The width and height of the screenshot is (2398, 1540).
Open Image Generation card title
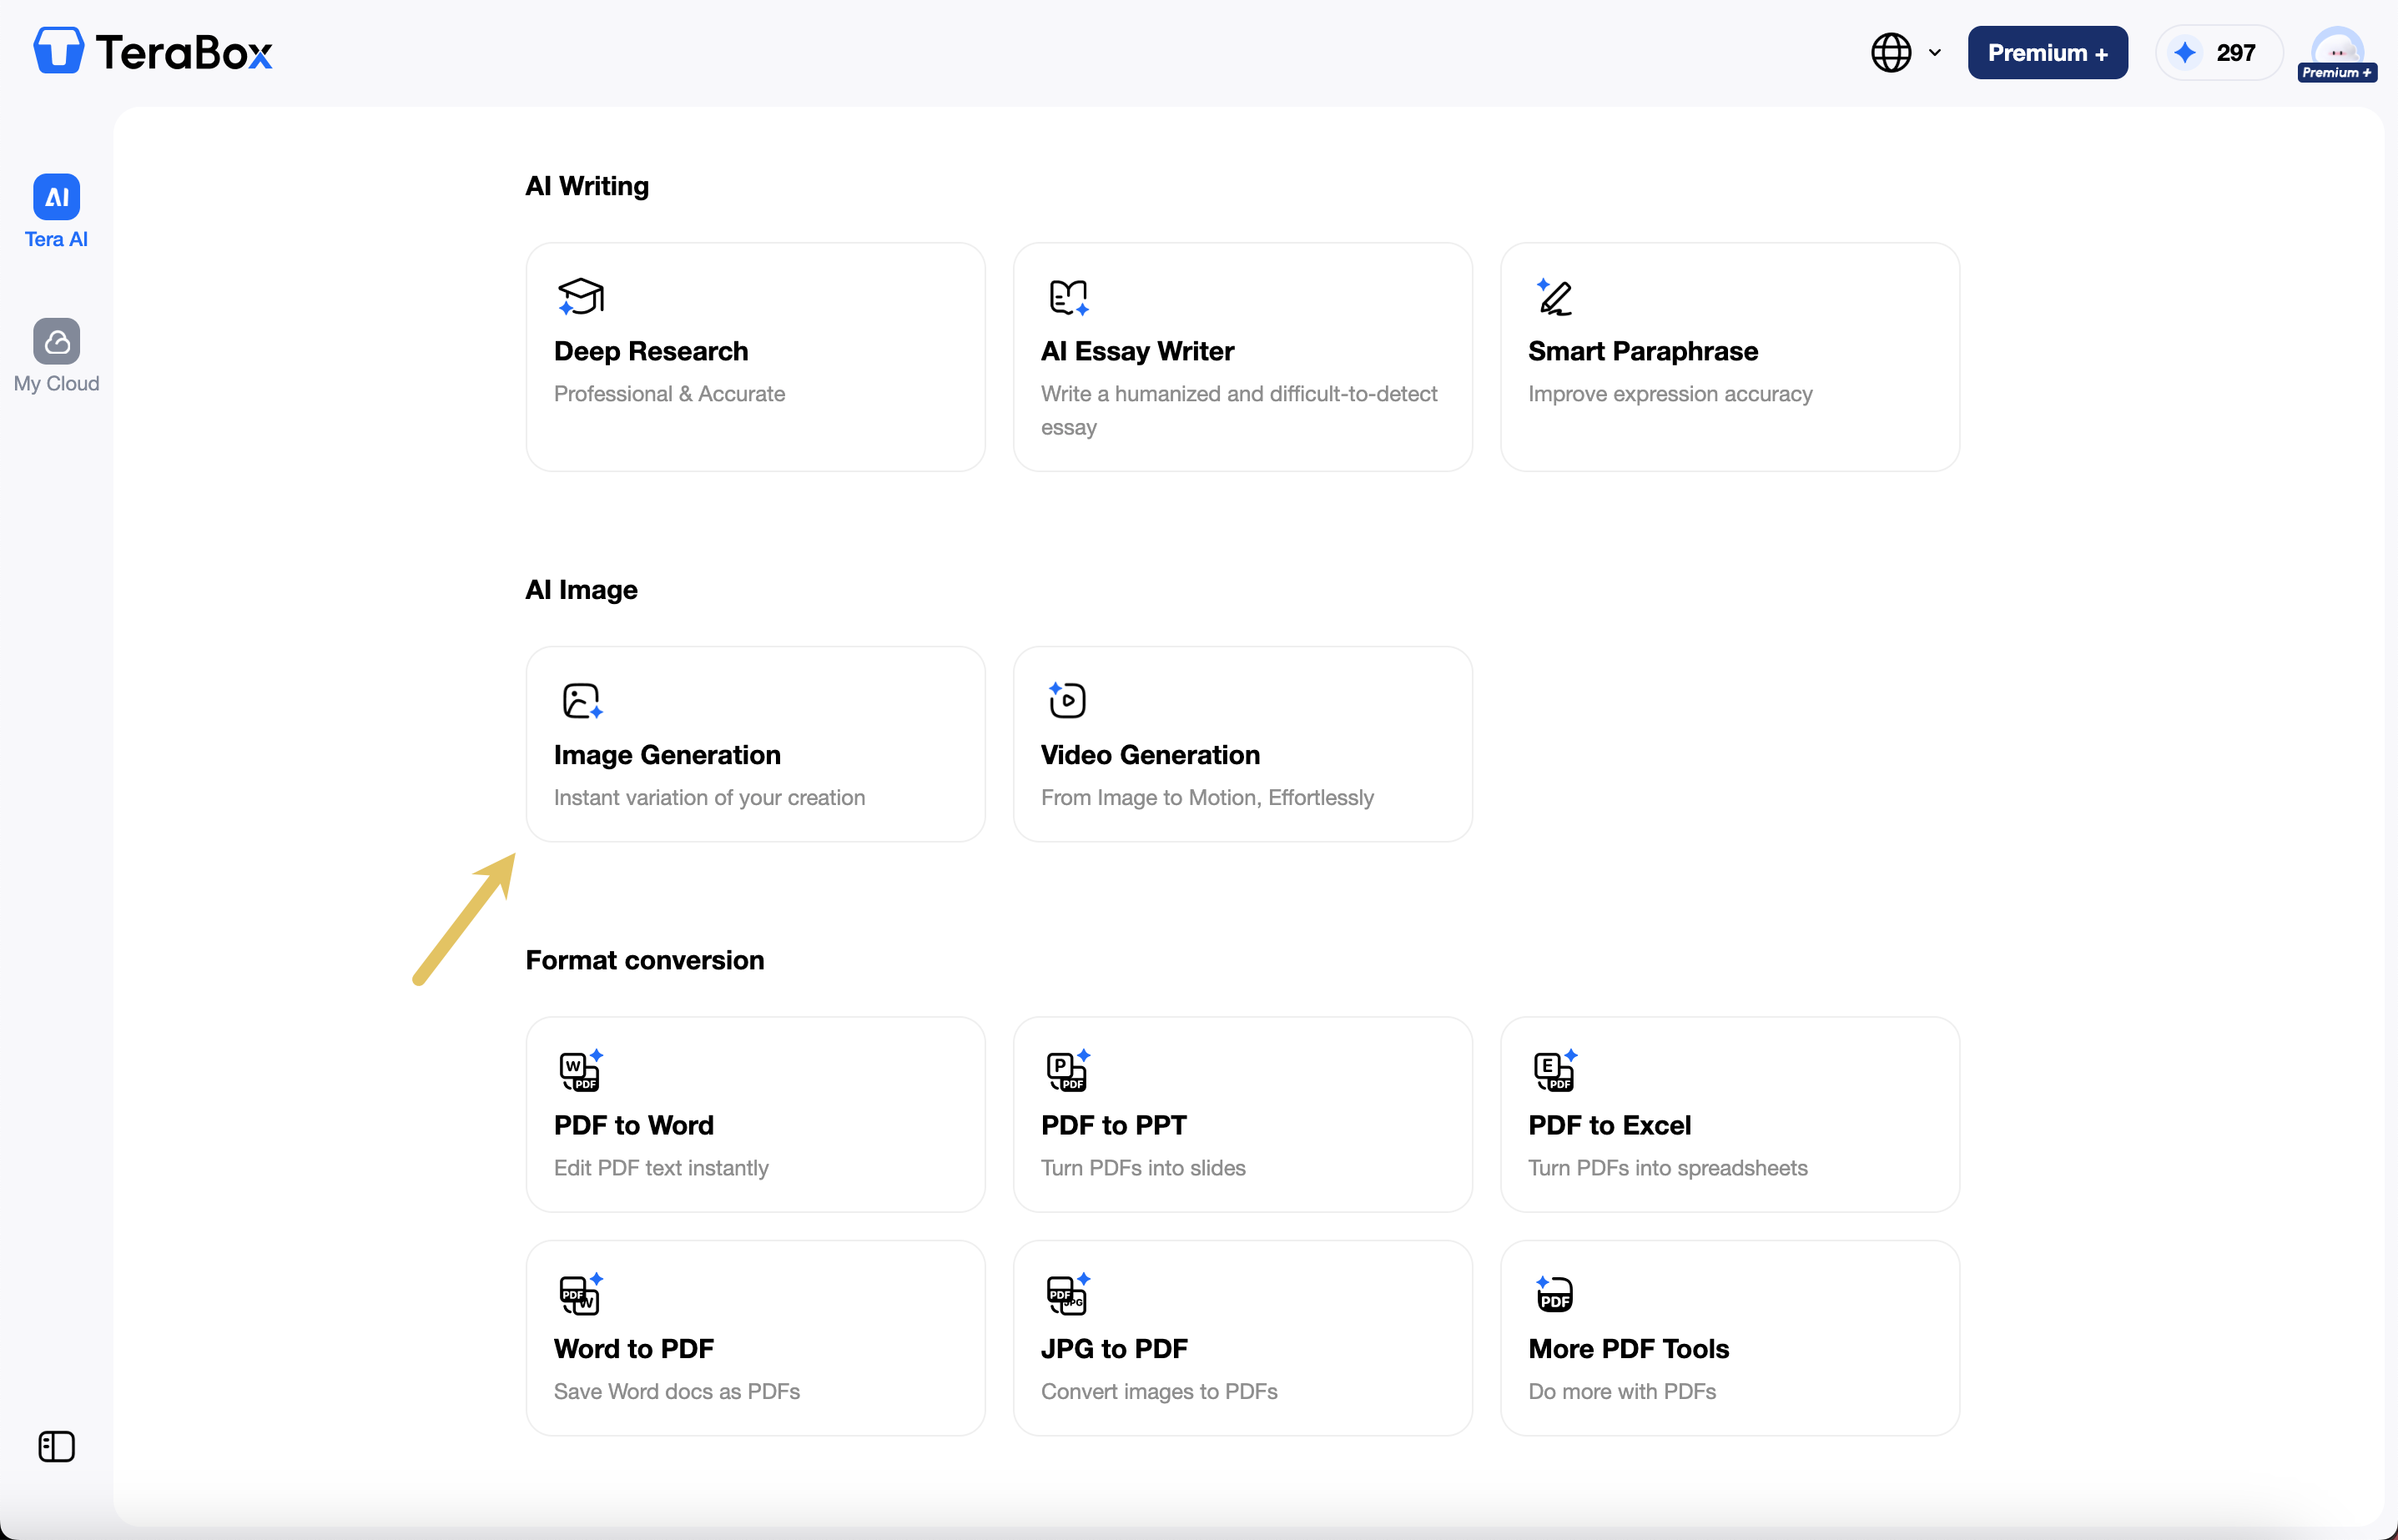click(x=667, y=755)
